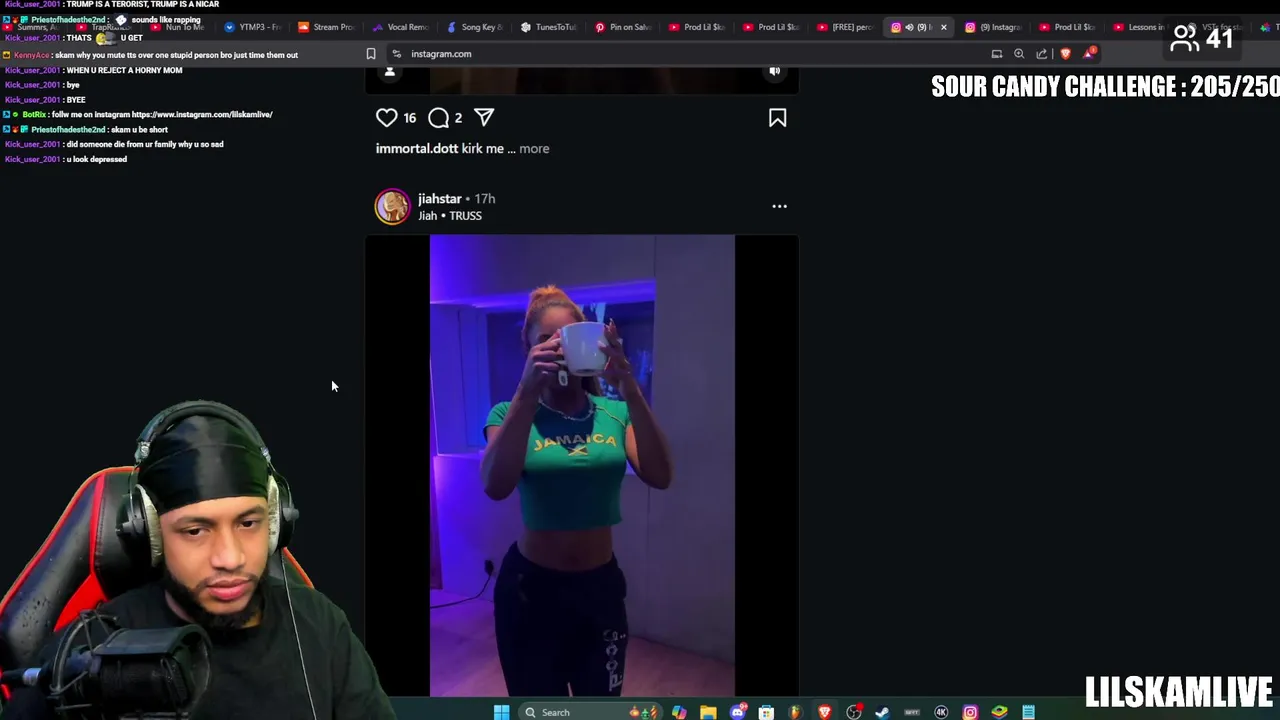Toggle the video sound speaker icon
Screen dimensions: 1280x720
click(x=774, y=71)
